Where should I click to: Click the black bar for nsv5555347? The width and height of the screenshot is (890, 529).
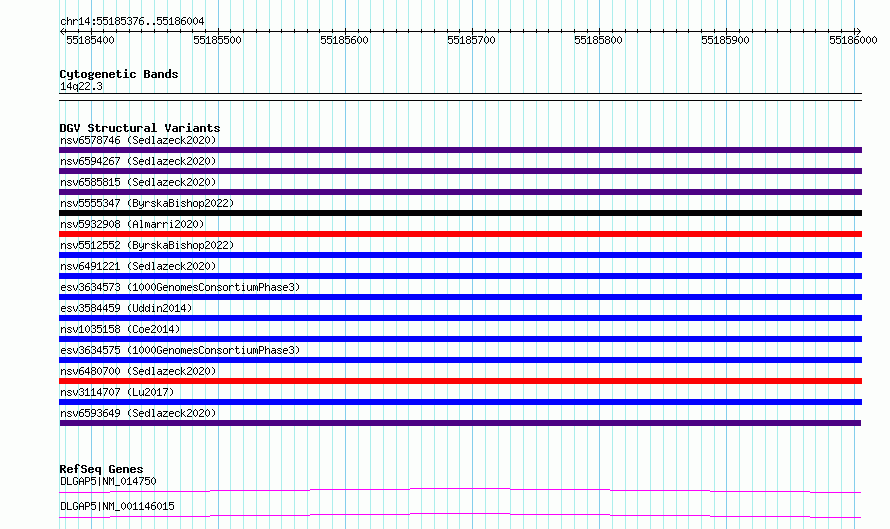point(460,213)
